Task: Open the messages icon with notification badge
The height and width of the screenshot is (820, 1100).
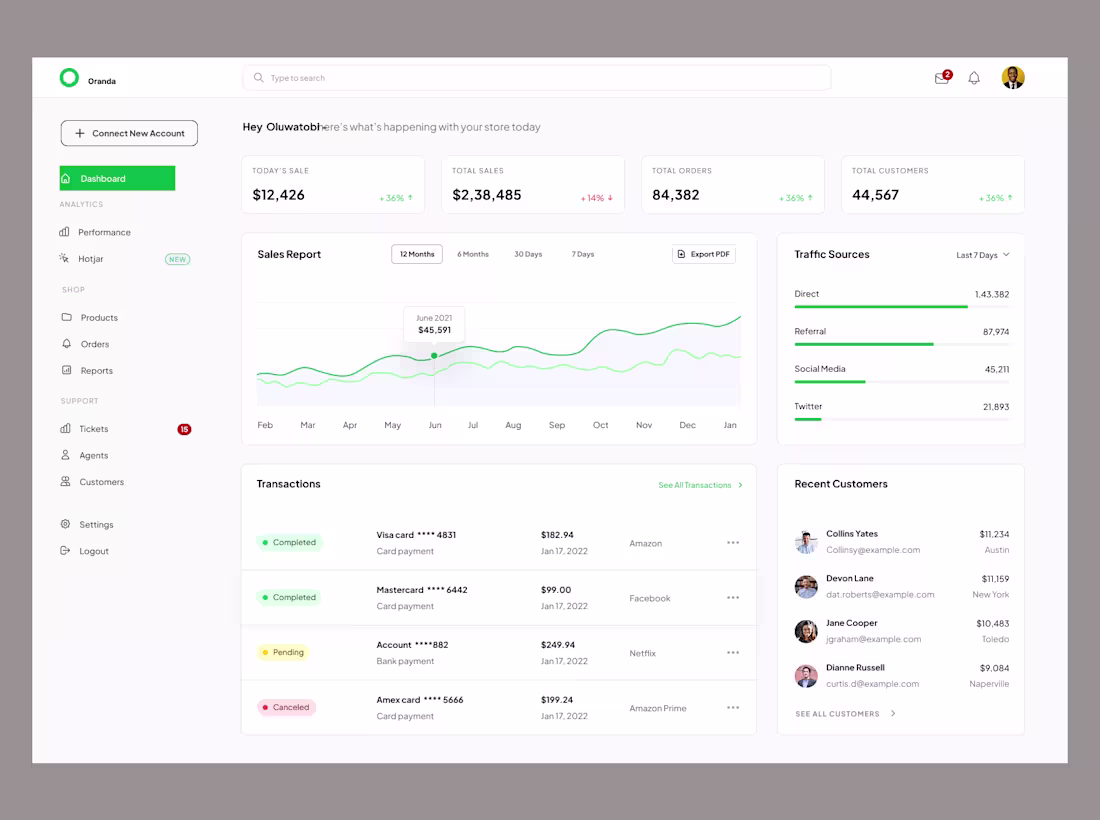Action: click(x=940, y=77)
